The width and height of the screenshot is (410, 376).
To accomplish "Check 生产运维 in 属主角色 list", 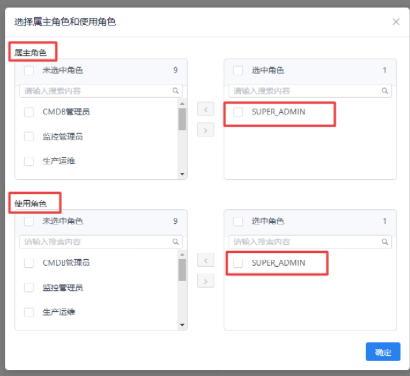I will click(29, 161).
